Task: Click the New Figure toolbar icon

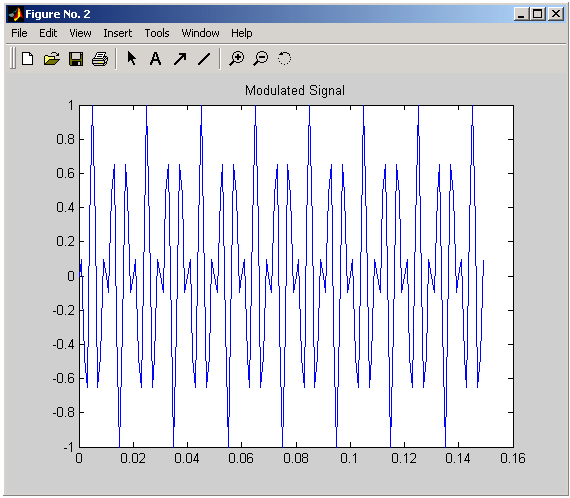Action: click(x=28, y=59)
